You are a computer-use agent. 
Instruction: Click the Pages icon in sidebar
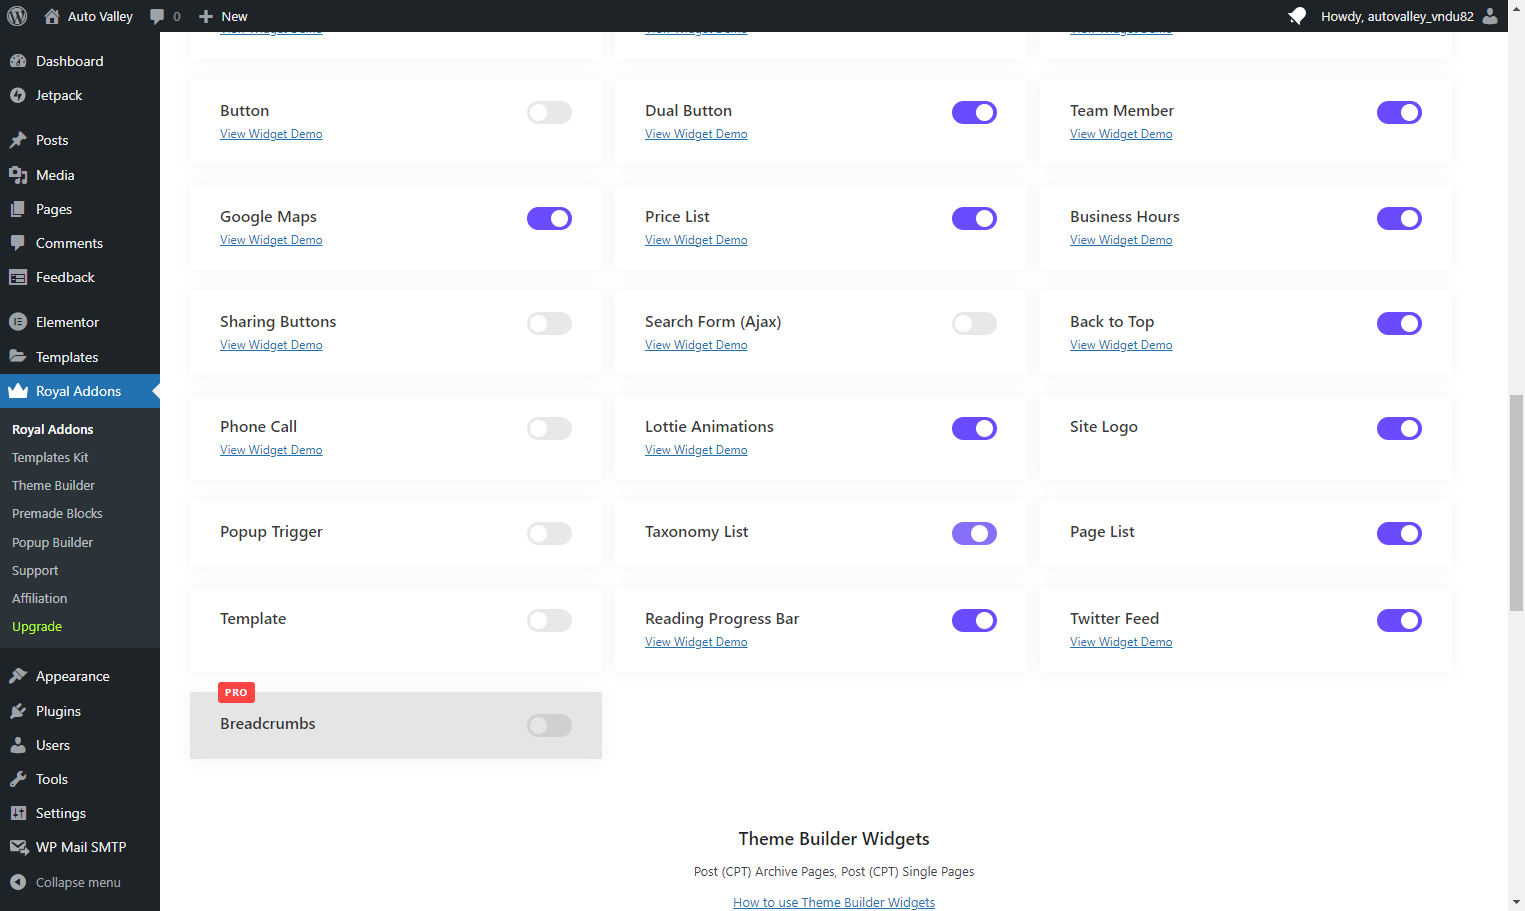click(x=18, y=209)
